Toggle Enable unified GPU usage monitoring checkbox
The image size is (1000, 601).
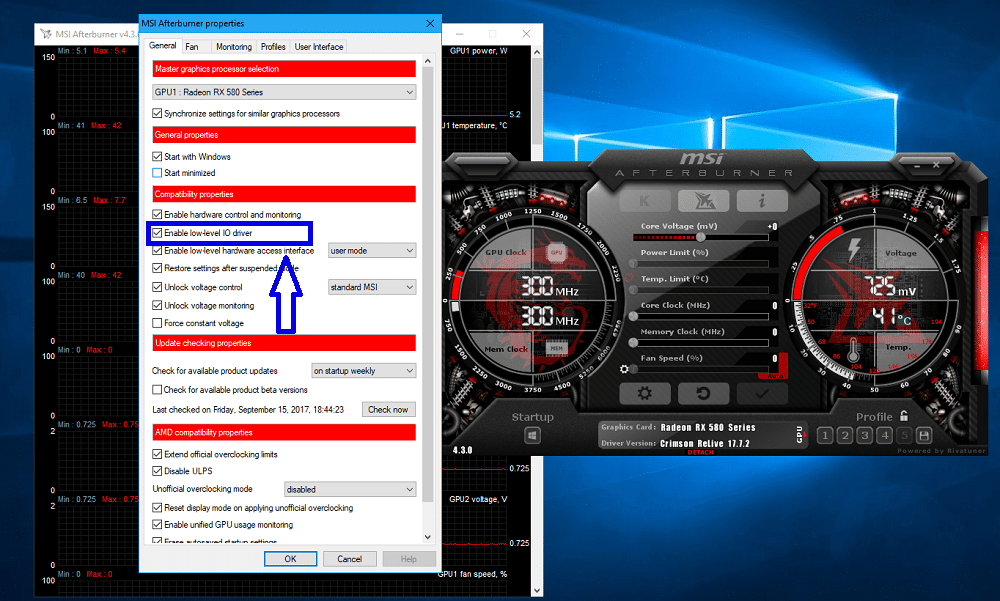click(x=157, y=524)
